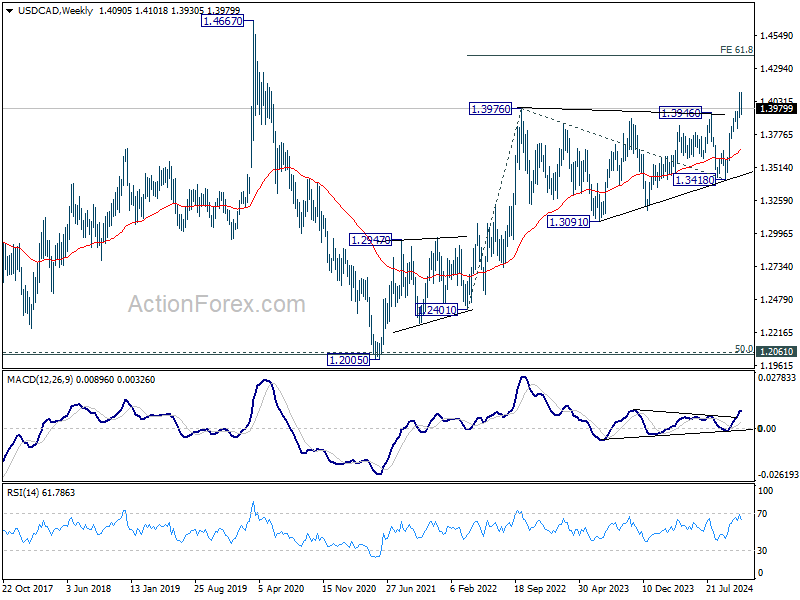Click the 1.24010 price label

click(436, 310)
